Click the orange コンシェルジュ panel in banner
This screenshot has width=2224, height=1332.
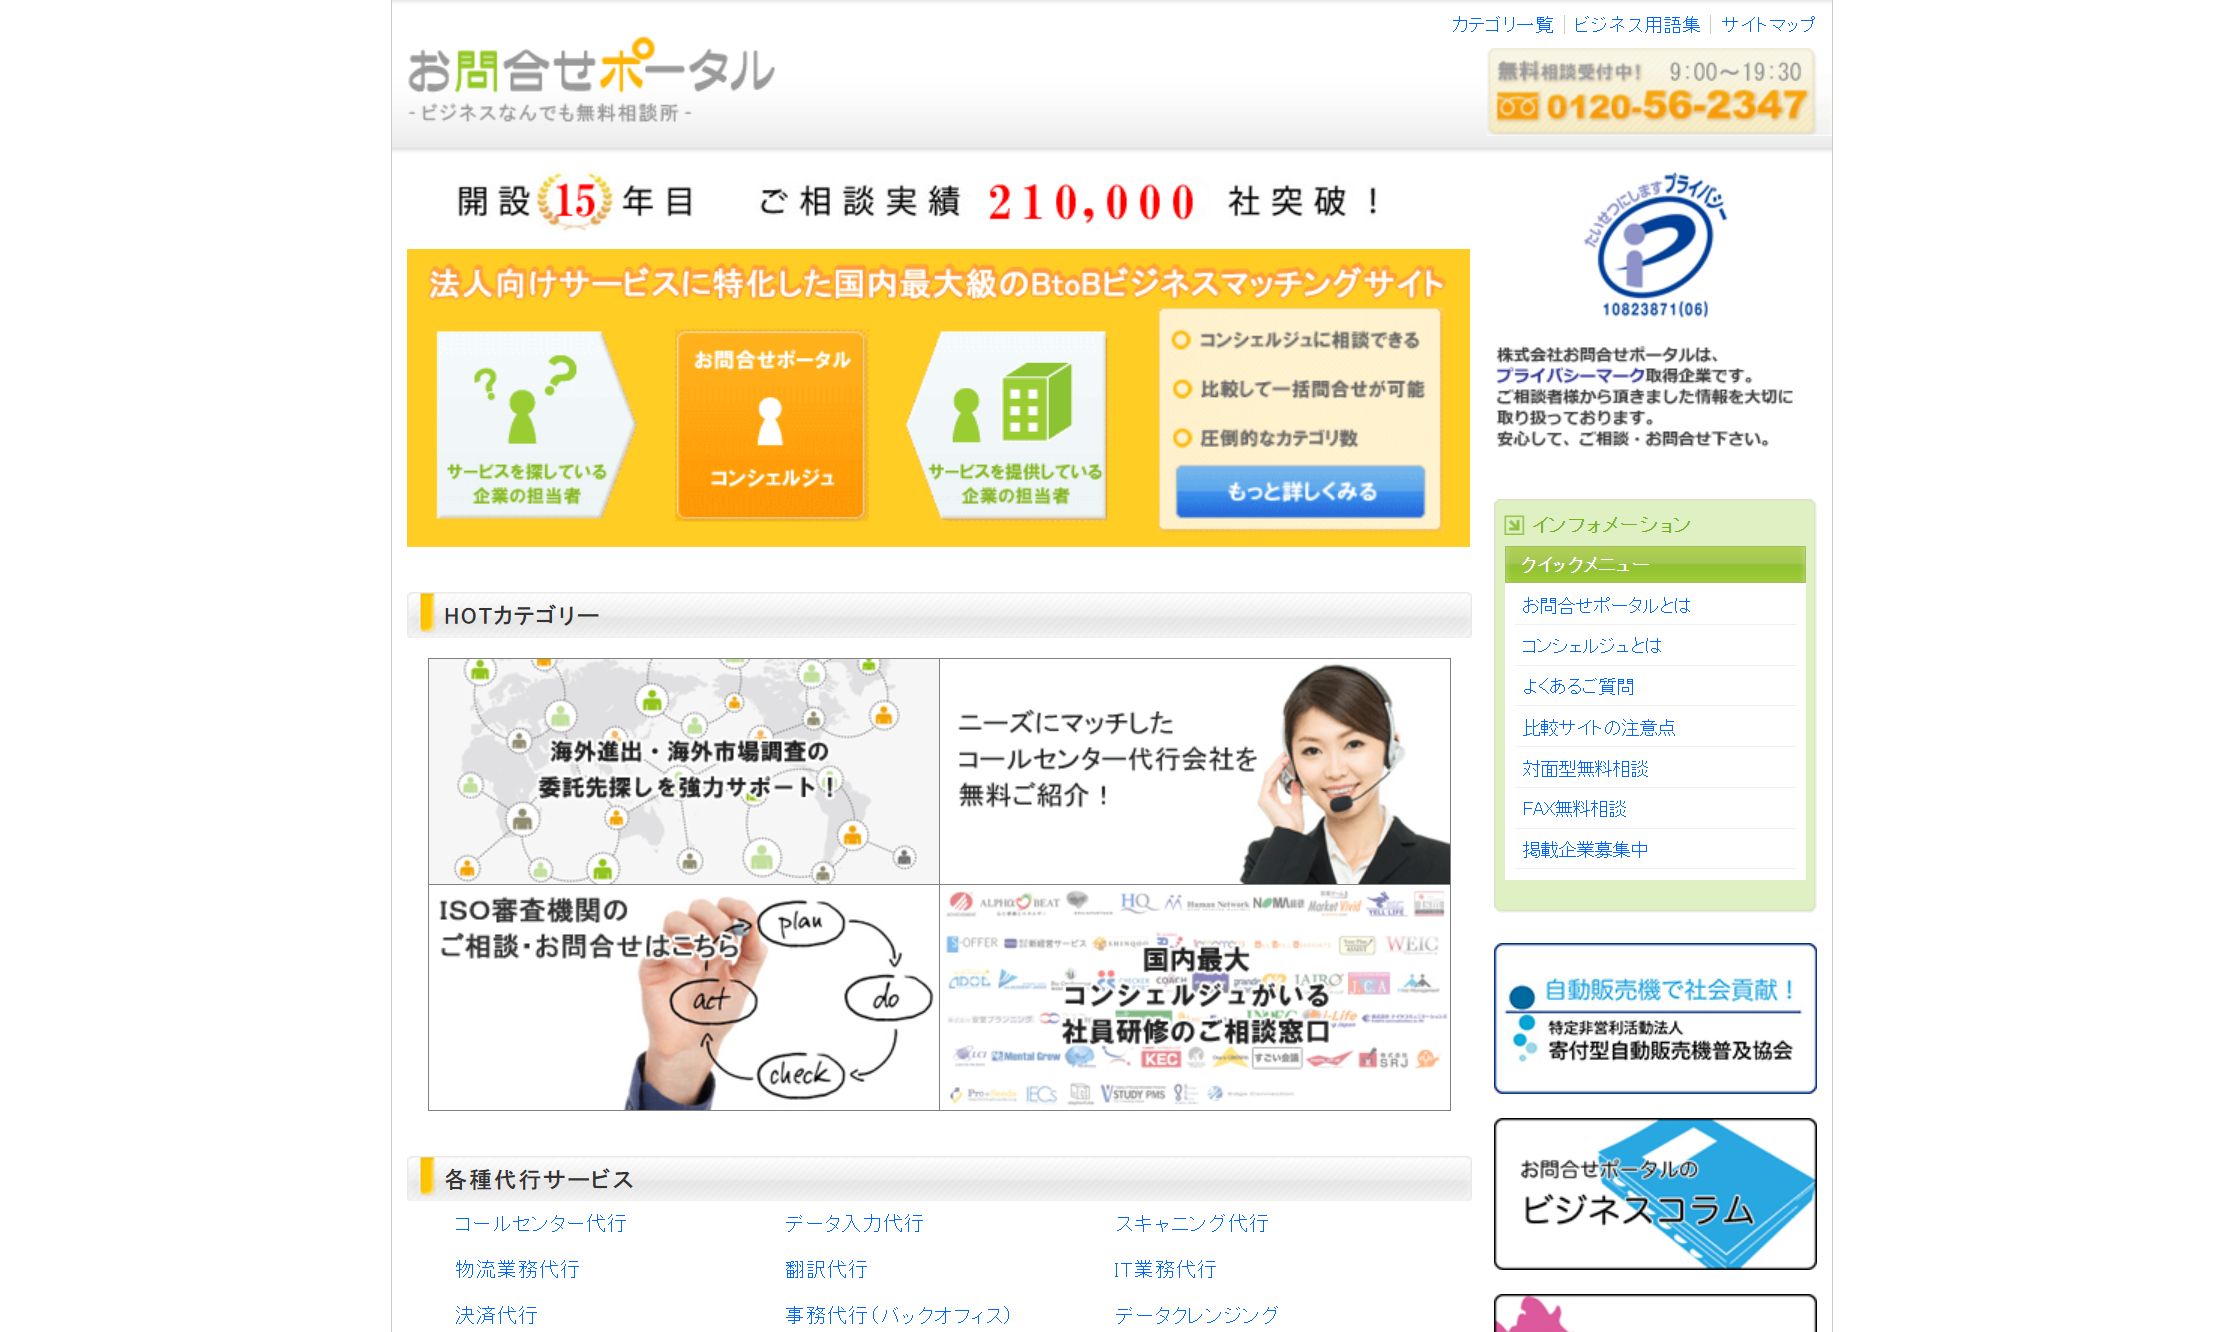[770, 425]
